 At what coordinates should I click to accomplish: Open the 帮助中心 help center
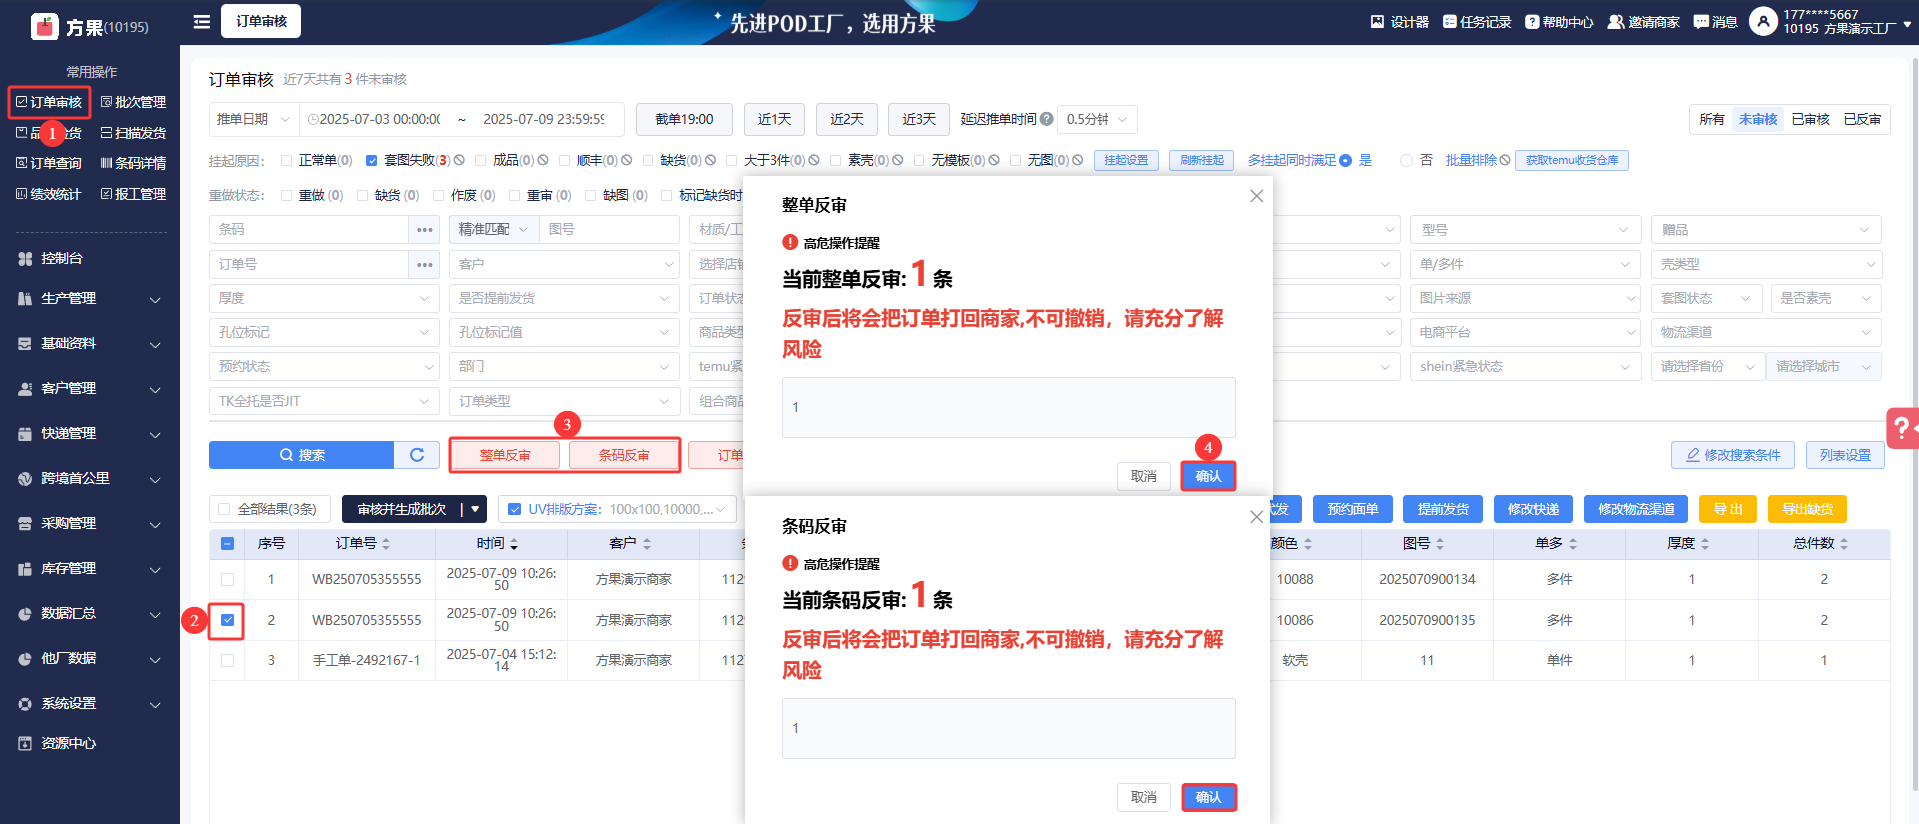(x=1559, y=22)
